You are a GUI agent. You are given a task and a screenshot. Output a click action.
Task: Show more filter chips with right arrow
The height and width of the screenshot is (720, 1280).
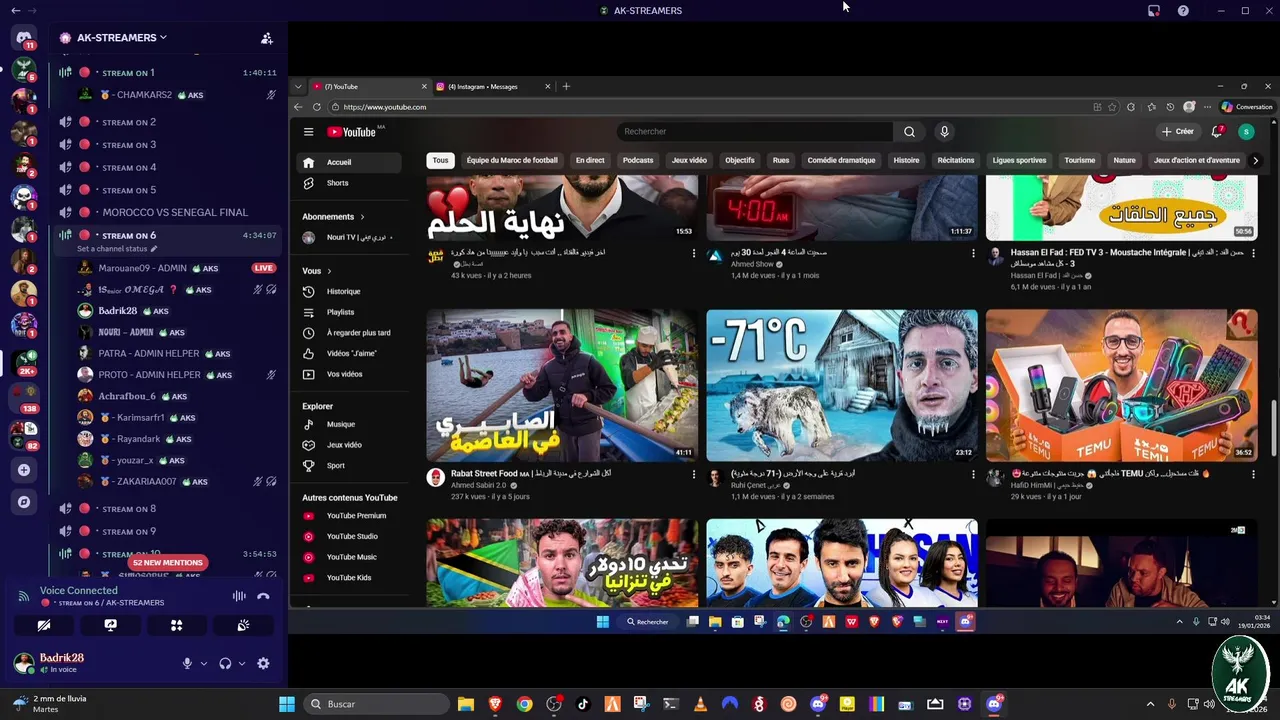pos(1256,160)
